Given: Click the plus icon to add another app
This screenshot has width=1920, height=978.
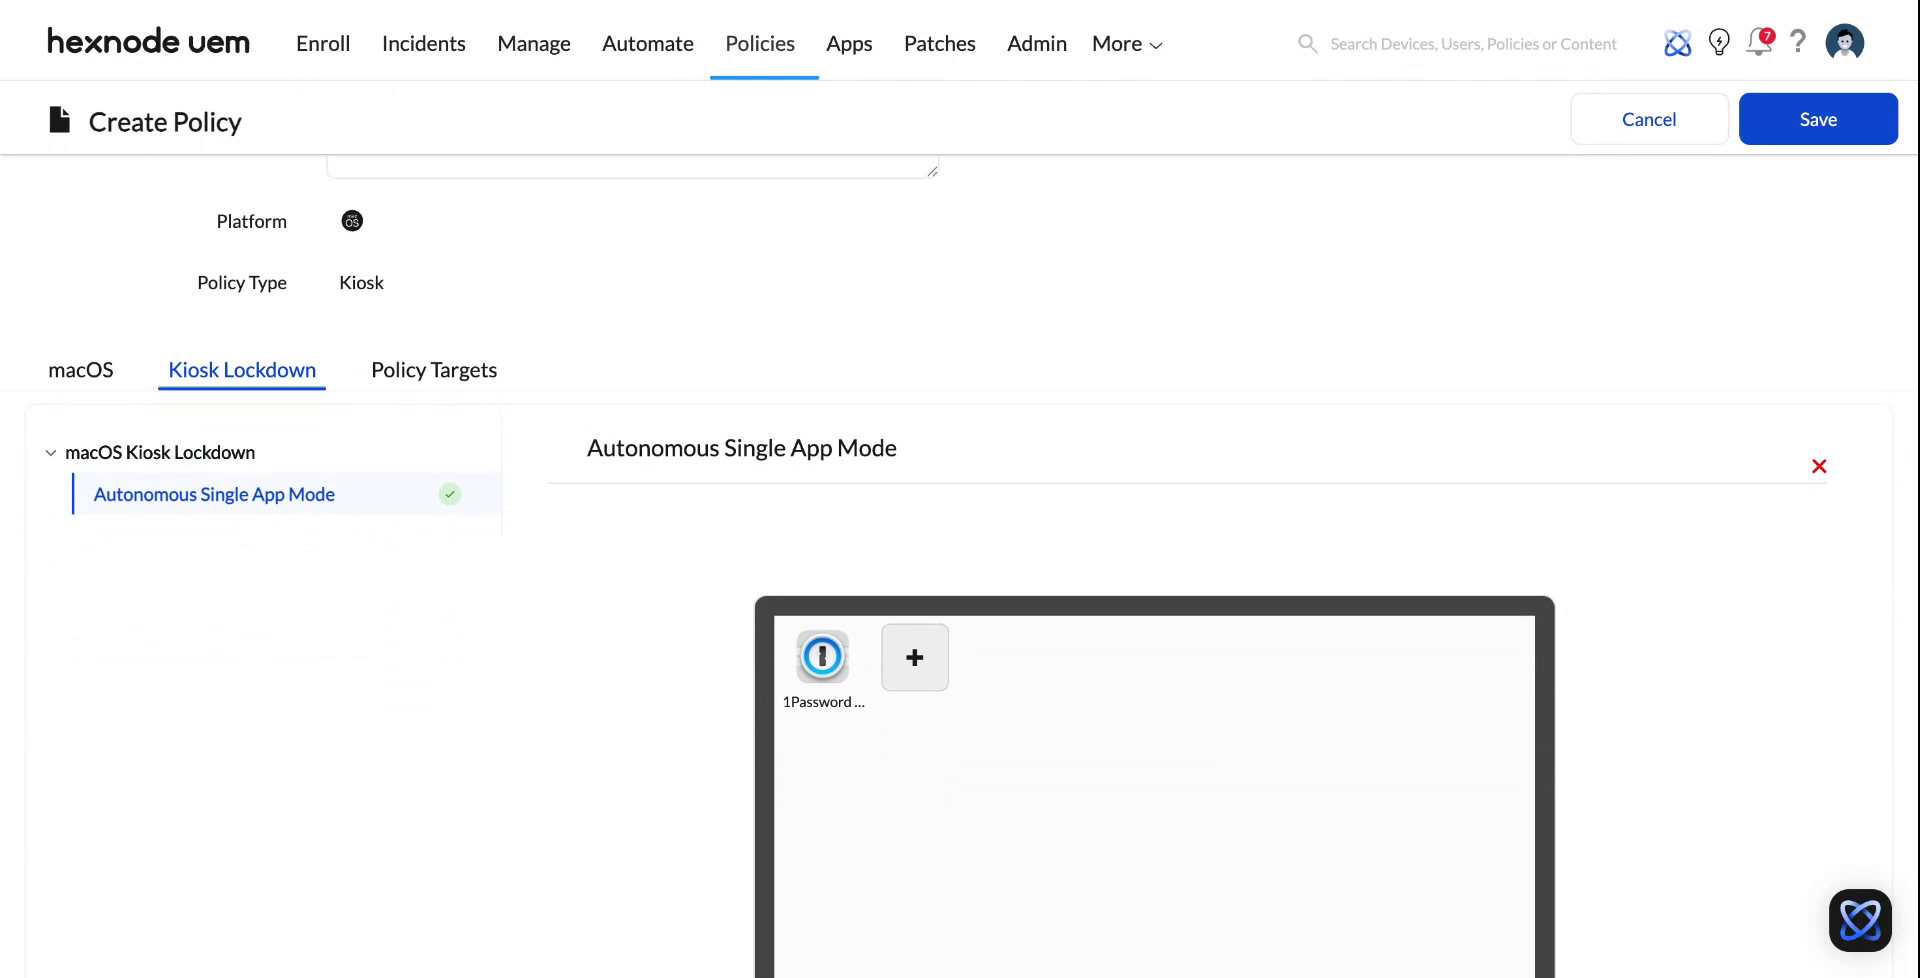Looking at the screenshot, I should pyautogui.click(x=914, y=657).
